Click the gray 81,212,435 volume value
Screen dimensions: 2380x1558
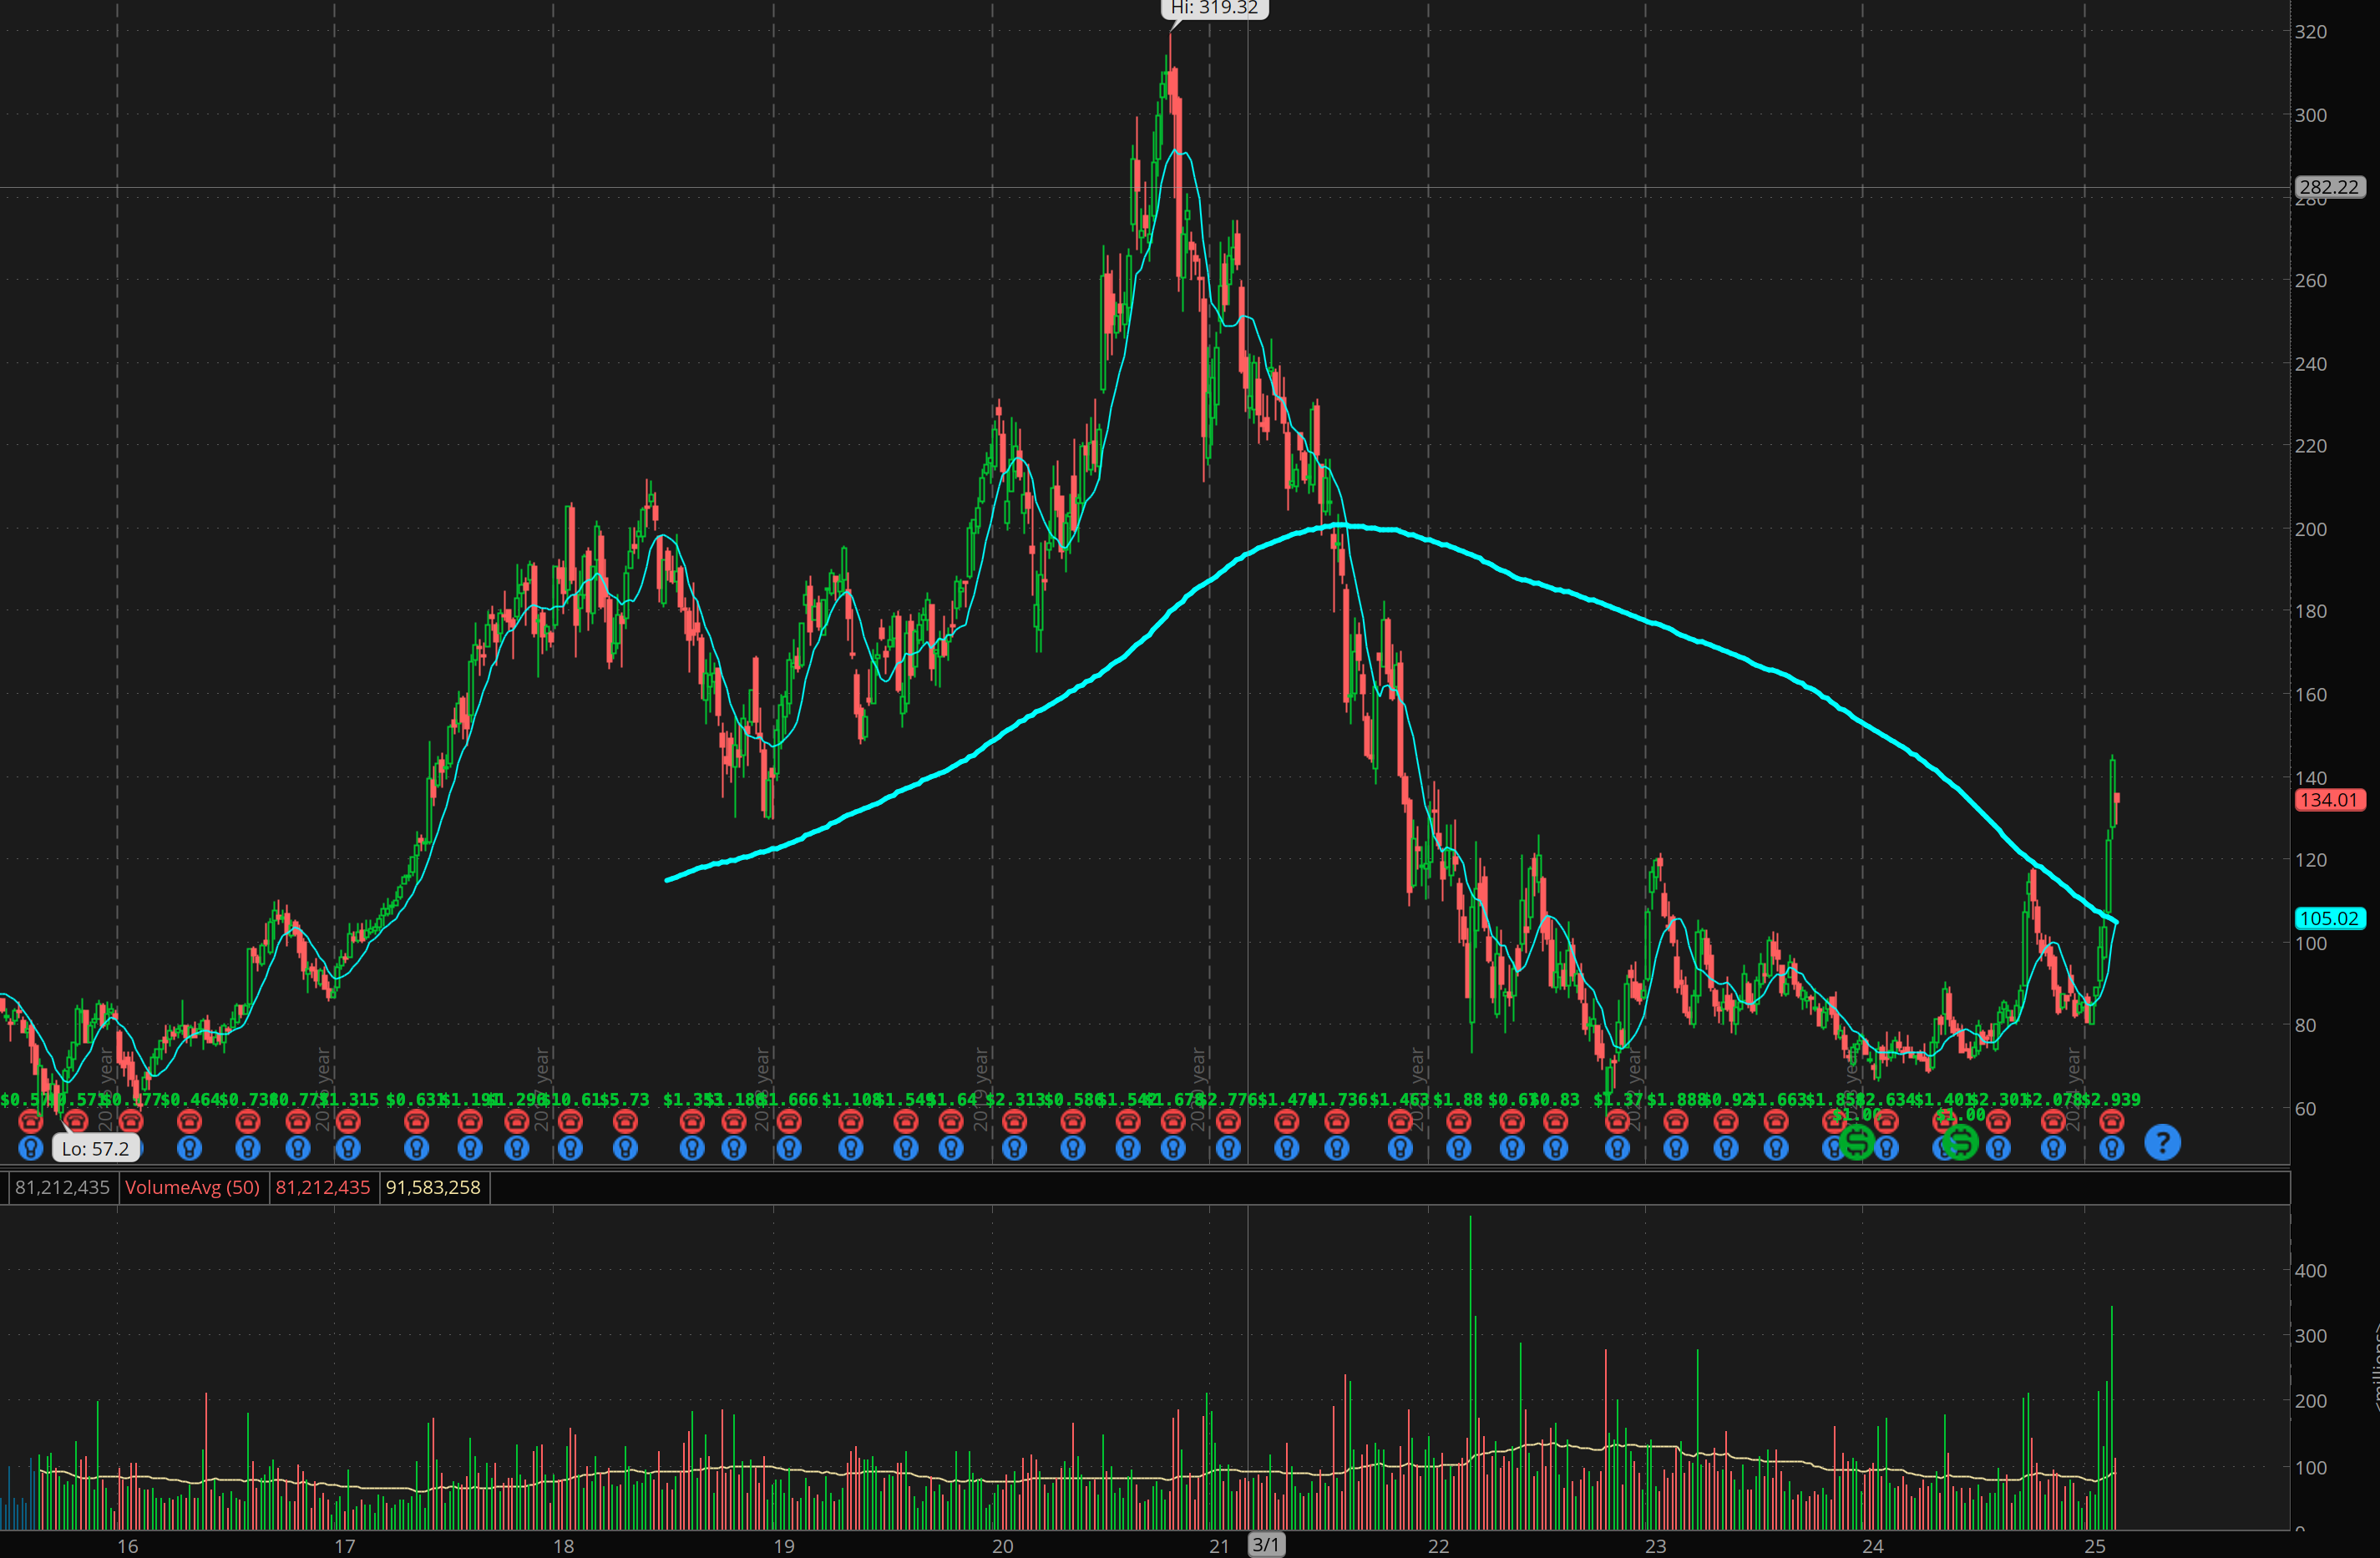click(x=62, y=1187)
